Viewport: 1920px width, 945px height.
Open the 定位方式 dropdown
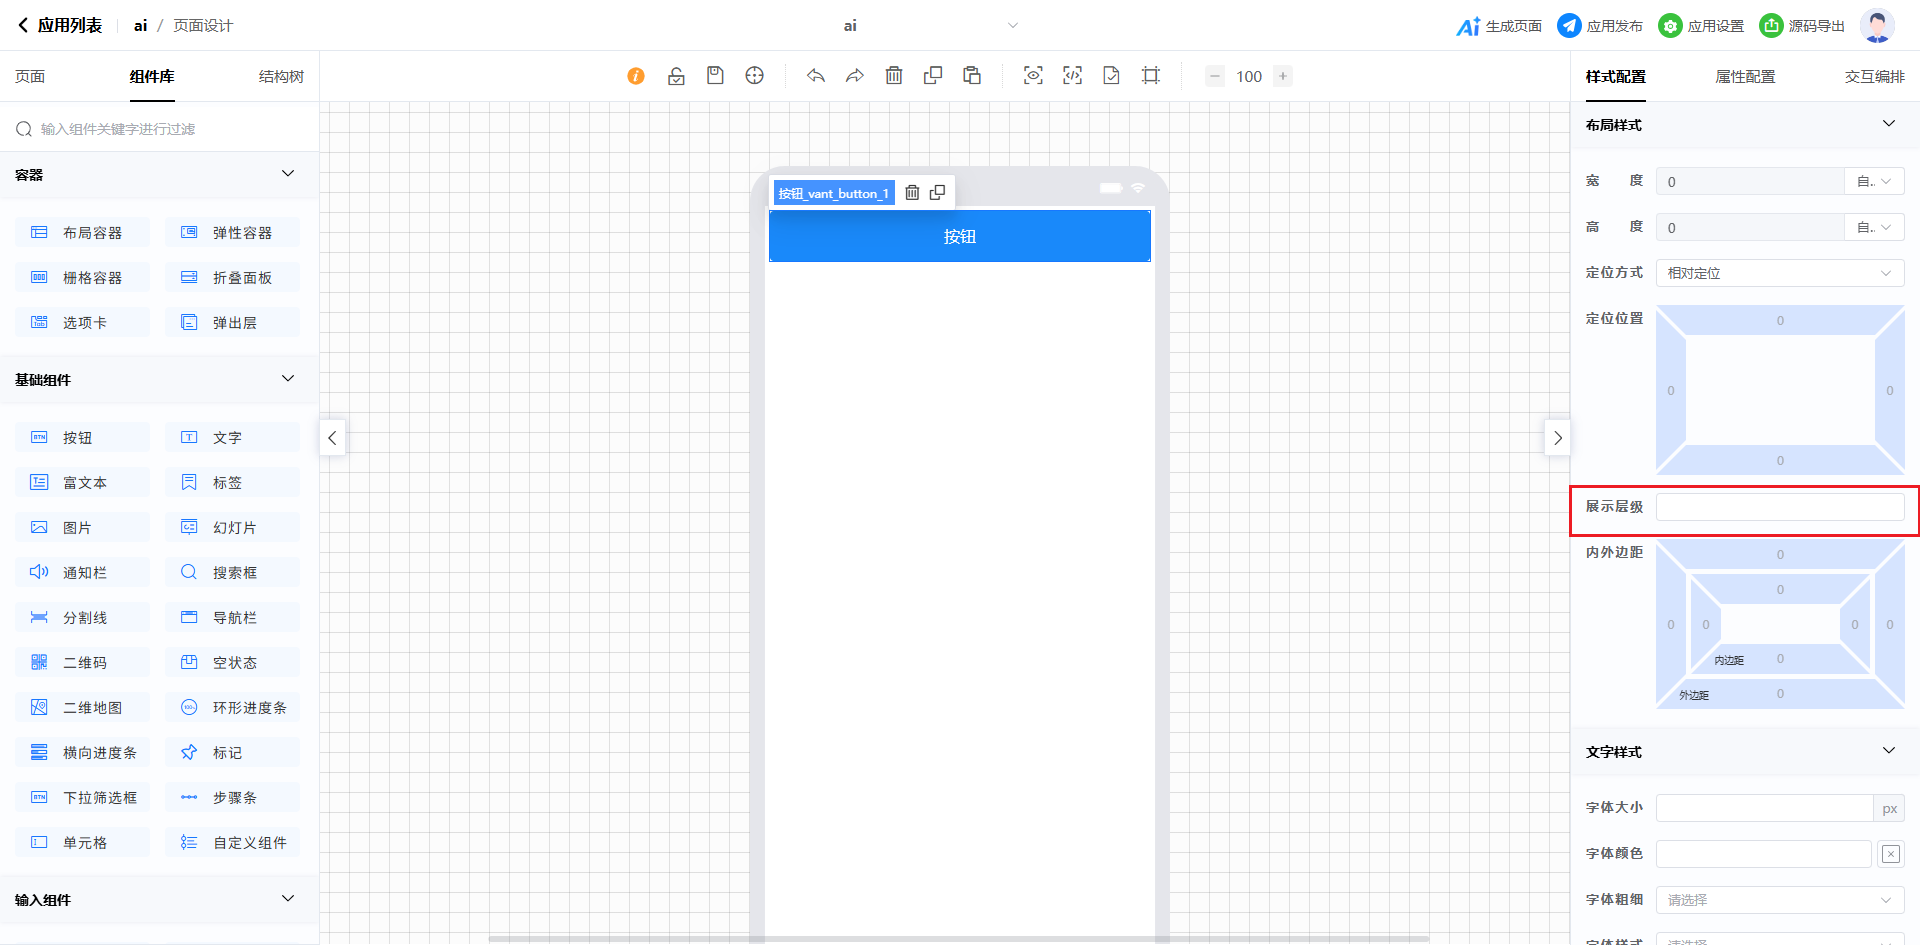pyautogui.click(x=1779, y=273)
